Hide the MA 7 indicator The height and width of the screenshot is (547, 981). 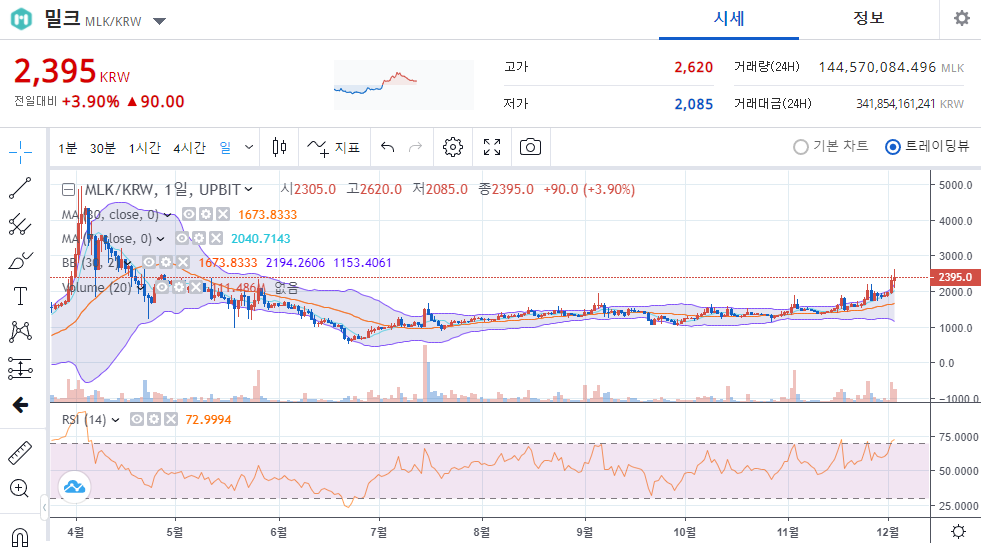click(182, 238)
